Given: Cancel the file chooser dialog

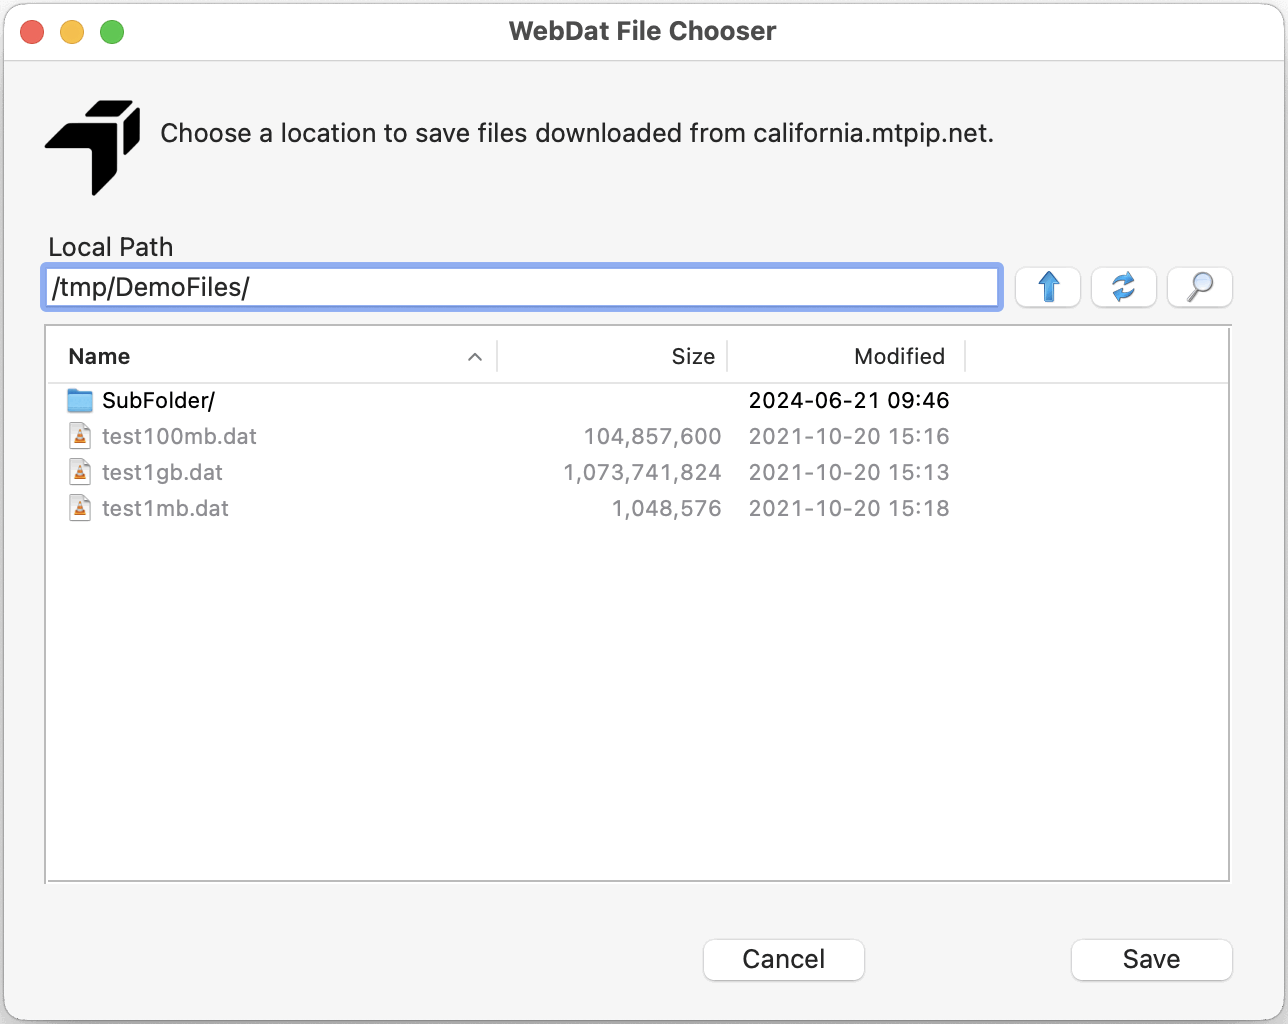Looking at the screenshot, I should click(x=784, y=960).
